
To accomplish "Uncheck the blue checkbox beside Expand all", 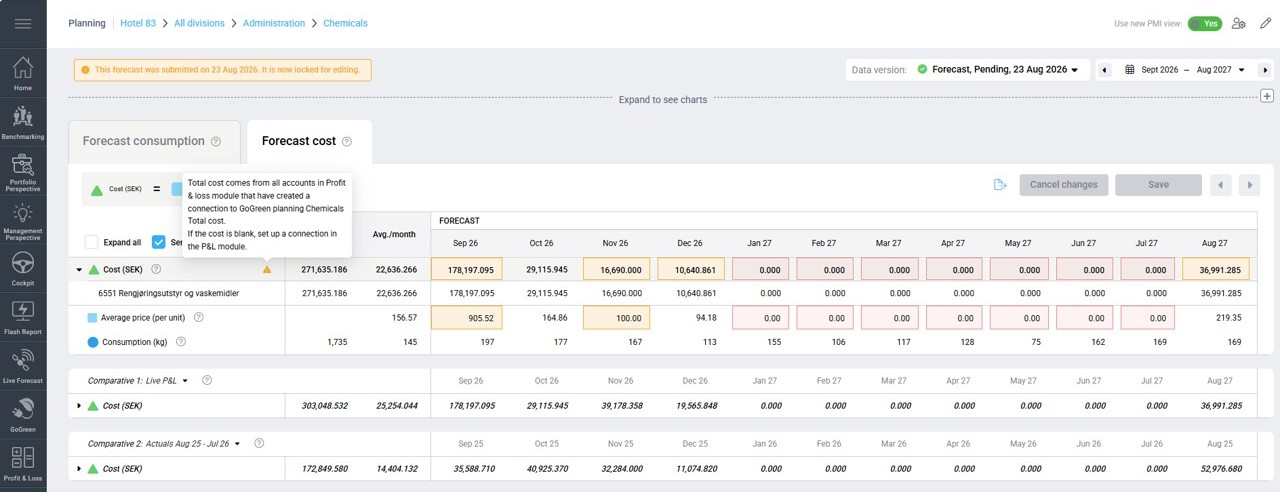I will click(158, 242).
